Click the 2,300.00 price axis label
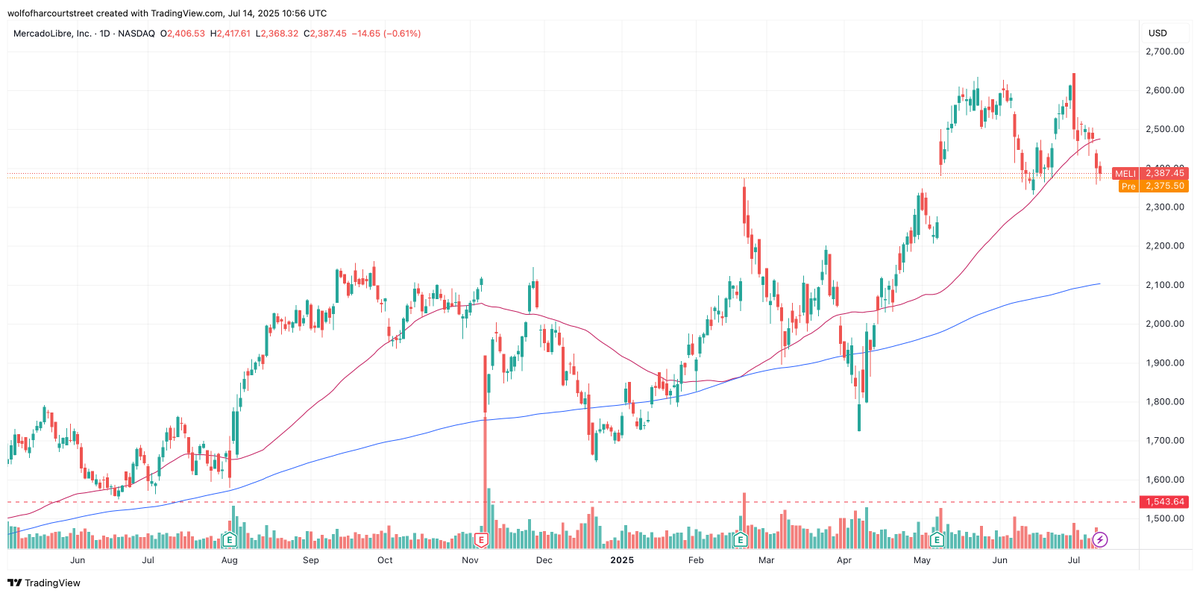Viewport: 1200px width, 596px height. 1165,207
